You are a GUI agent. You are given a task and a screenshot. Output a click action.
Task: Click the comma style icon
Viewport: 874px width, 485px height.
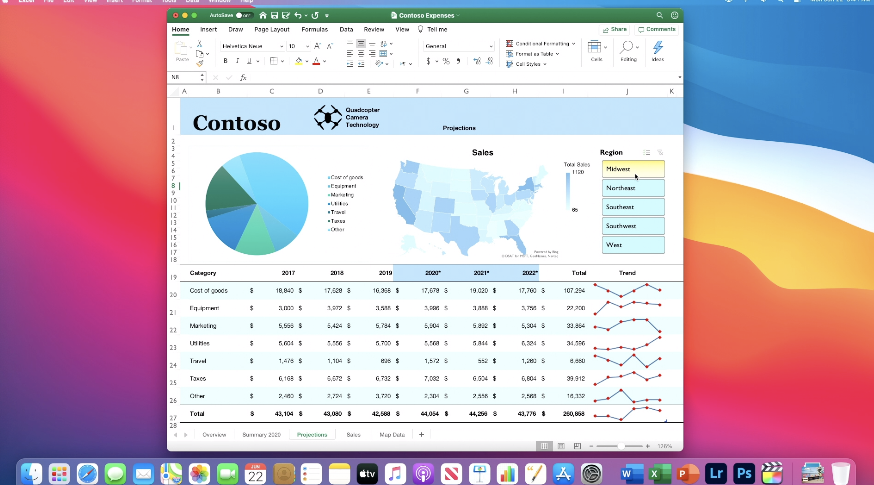coord(458,61)
